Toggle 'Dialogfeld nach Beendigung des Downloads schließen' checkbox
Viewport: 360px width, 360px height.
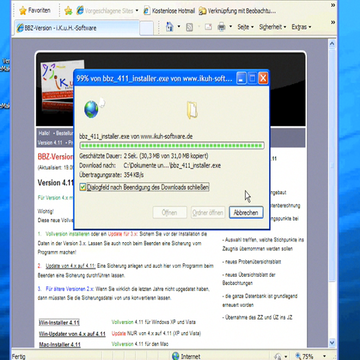click(83, 188)
